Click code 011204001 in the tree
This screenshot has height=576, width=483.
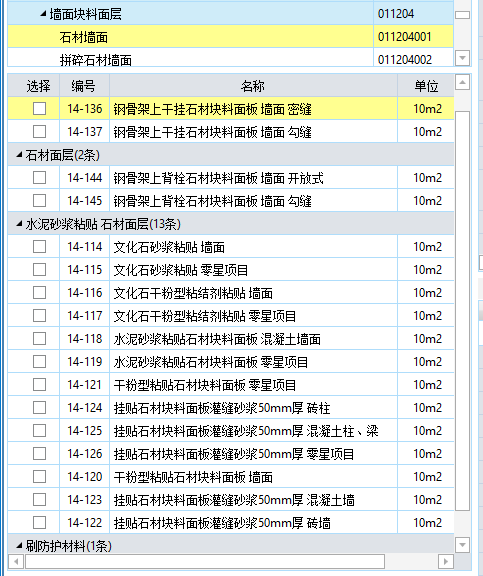tap(404, 37)
